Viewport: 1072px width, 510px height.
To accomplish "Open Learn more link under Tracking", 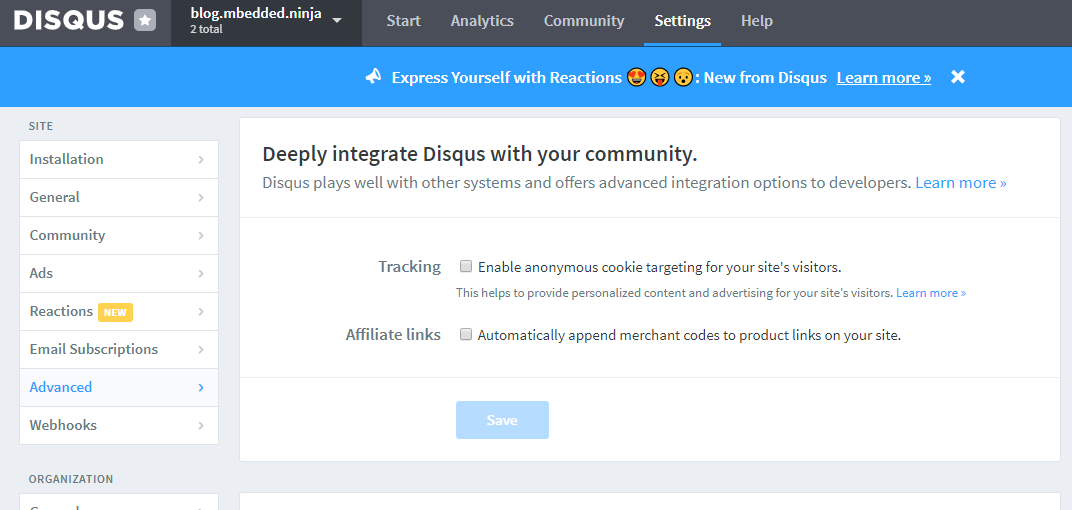I will point(930,293).
